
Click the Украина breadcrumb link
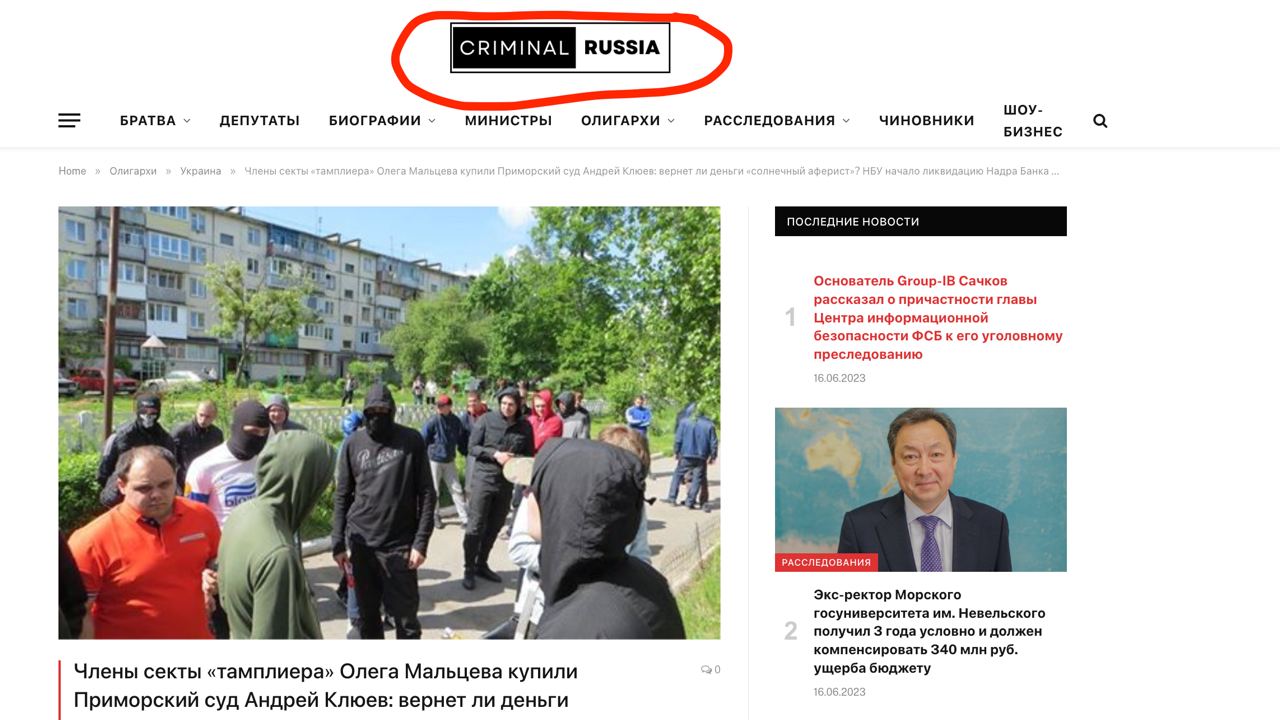coord(201,171)
